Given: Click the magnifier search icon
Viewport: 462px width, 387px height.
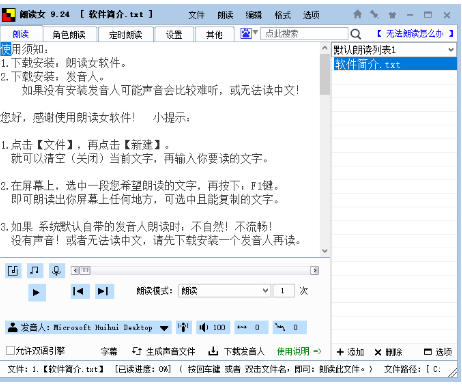Looking at the screenshot, I should point(356,34).
